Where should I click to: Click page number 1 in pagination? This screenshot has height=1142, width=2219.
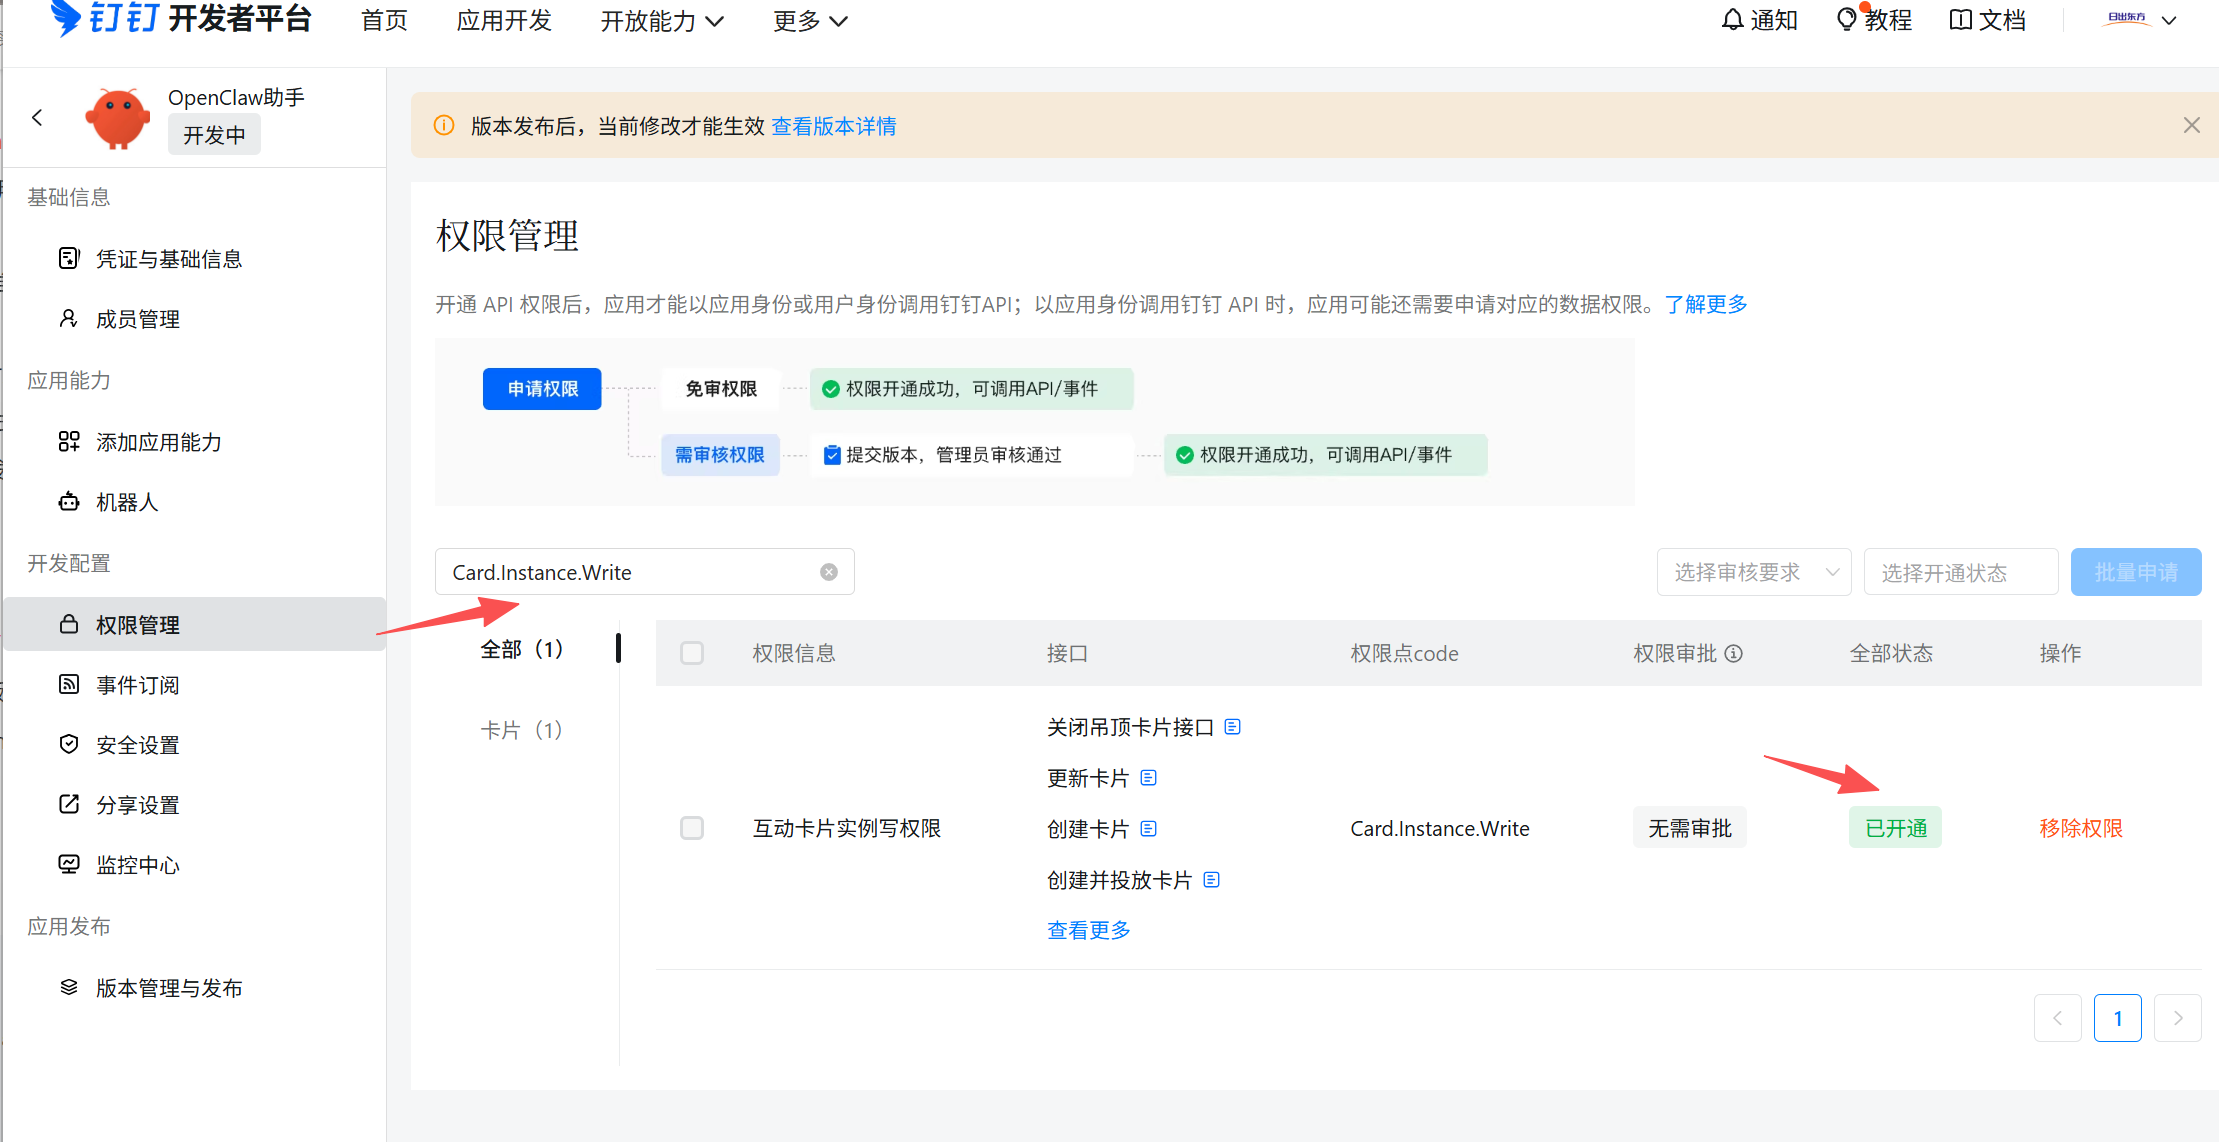2117,1018
